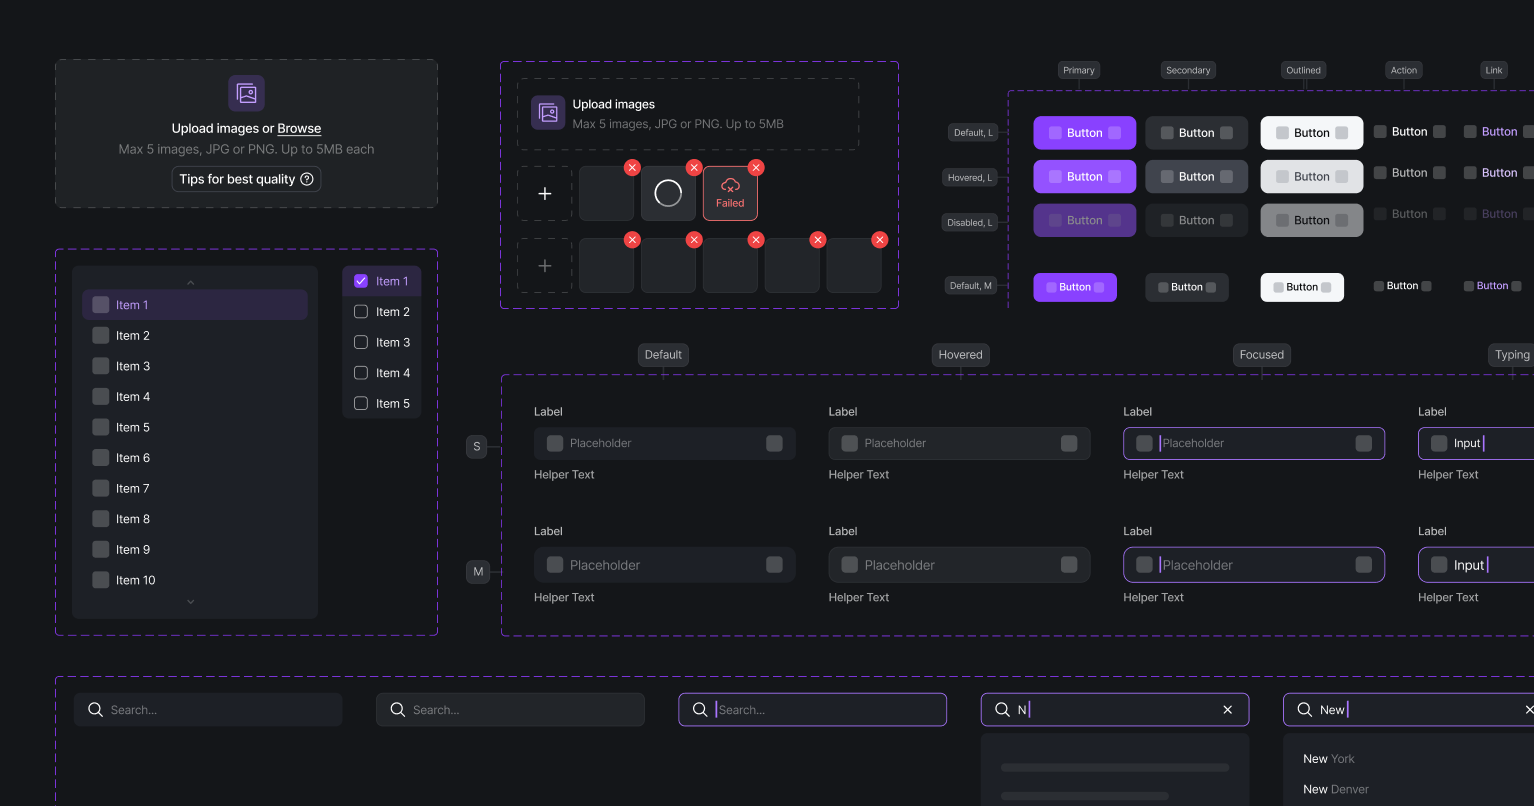Expand list upward with the top chevron
The height and width of the screenshot is (806, 1534).
(191, 283)
